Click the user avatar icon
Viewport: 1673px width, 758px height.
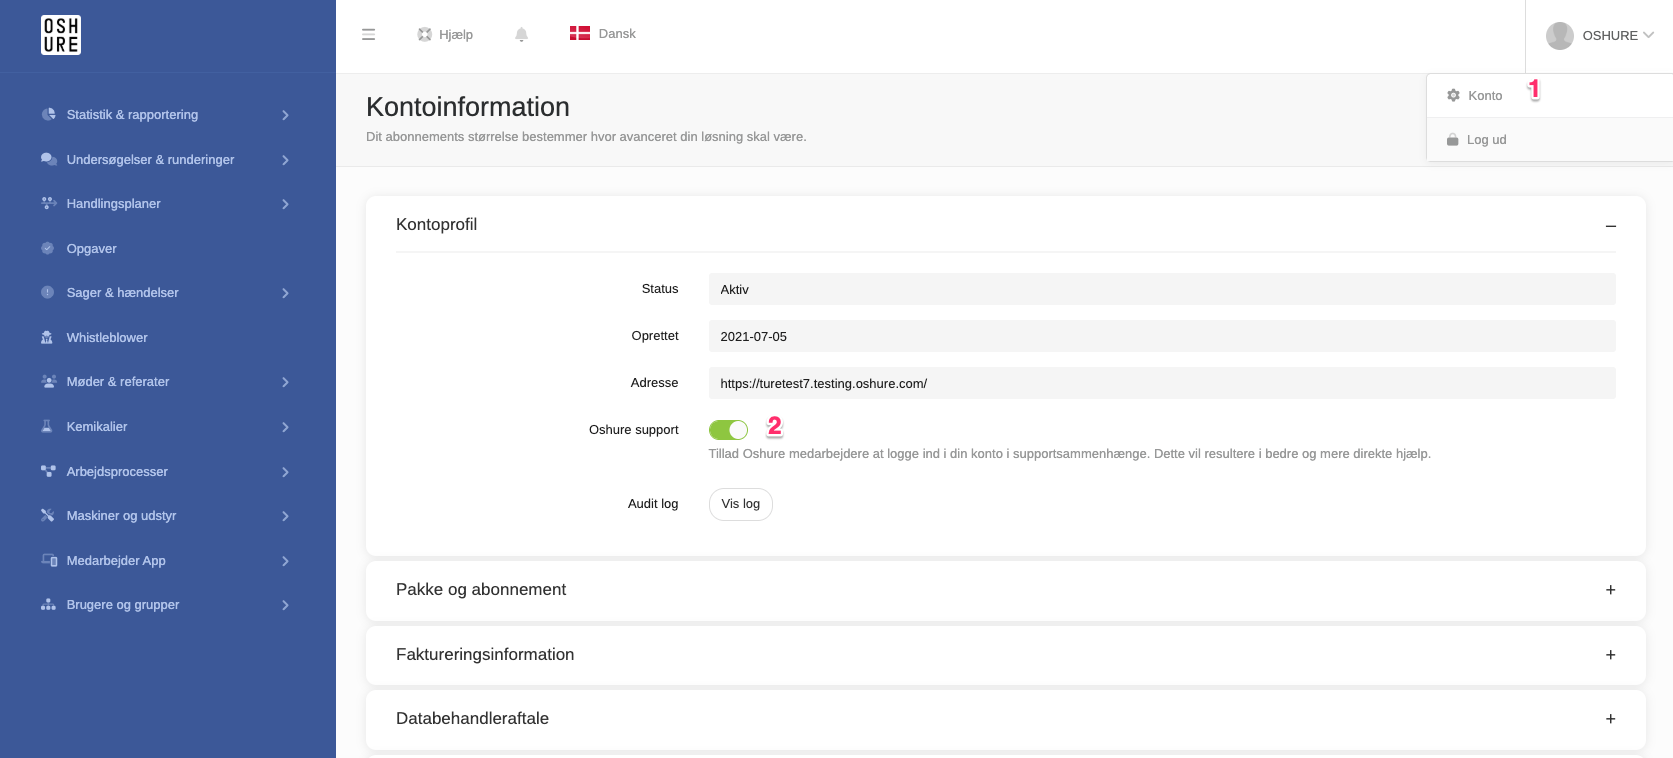point(1559,35)
